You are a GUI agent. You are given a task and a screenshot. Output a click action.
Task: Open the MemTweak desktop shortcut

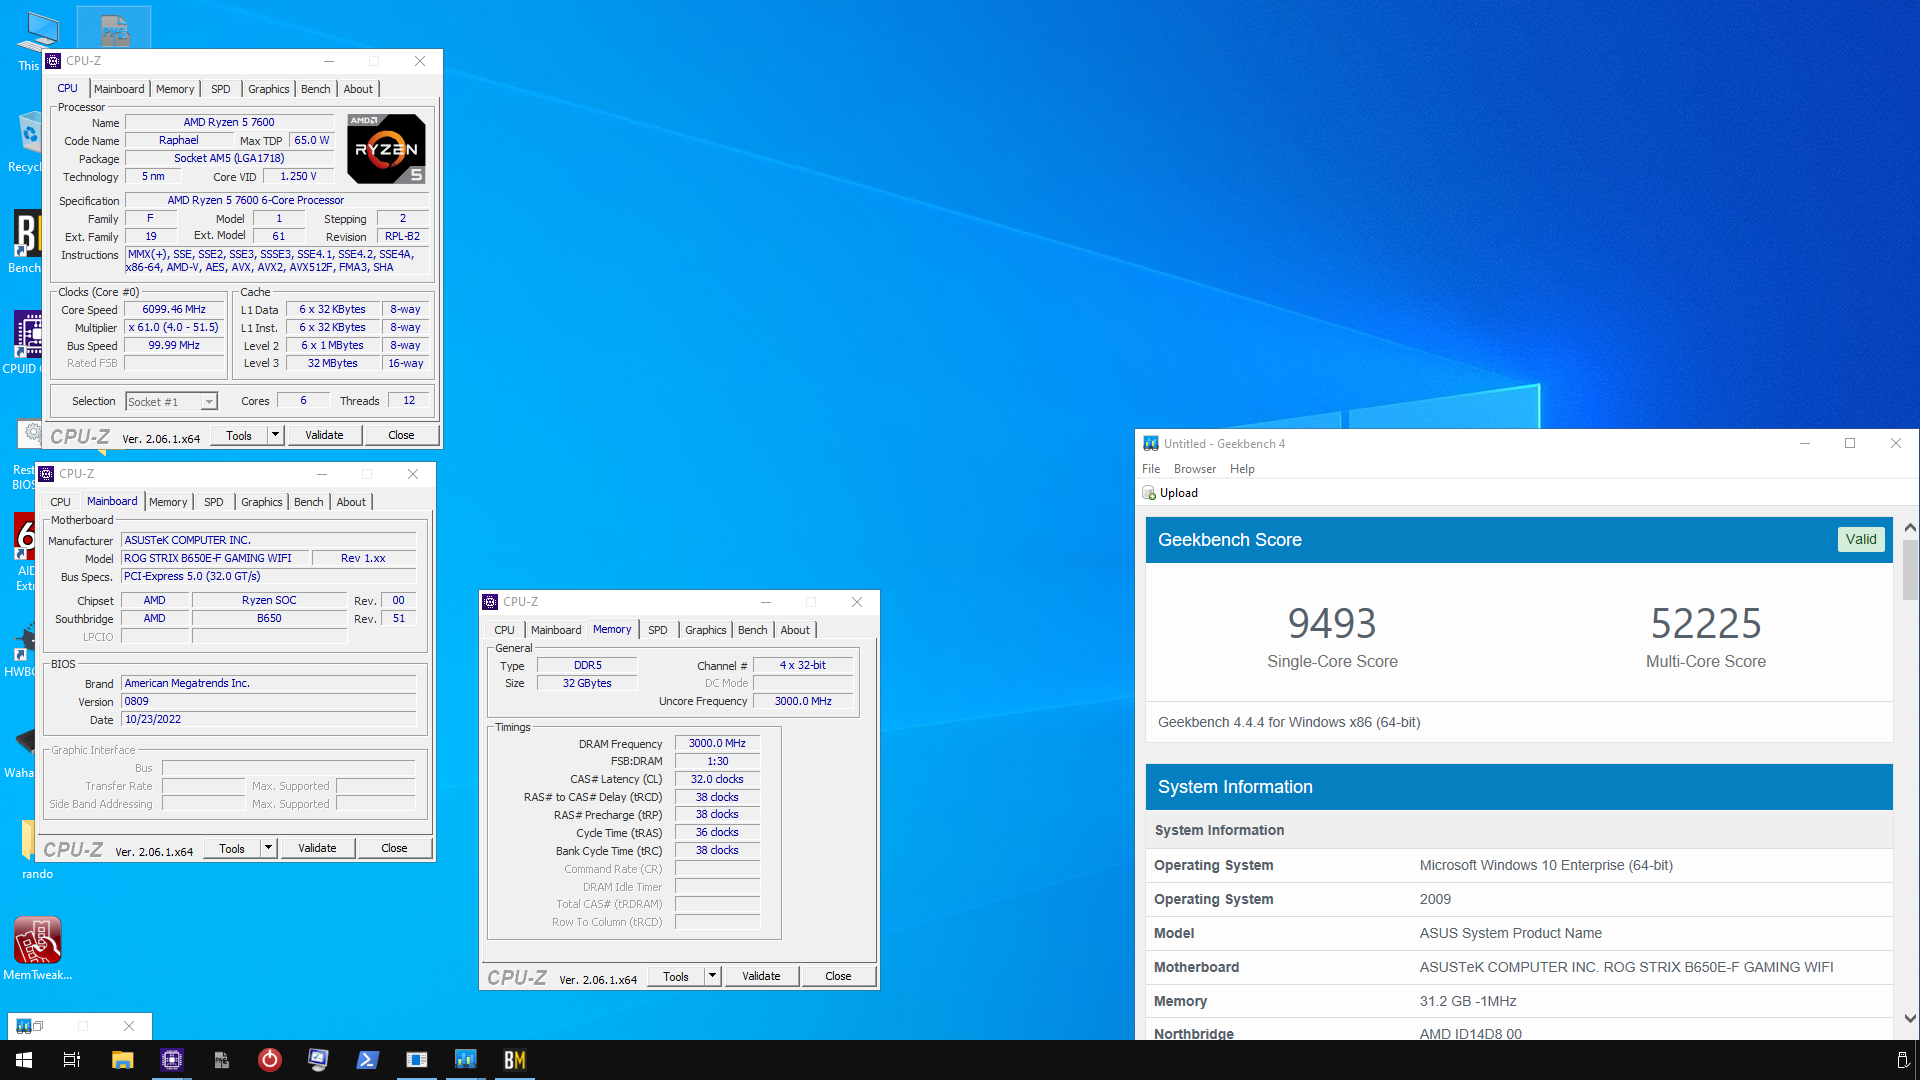coord(37,949)
